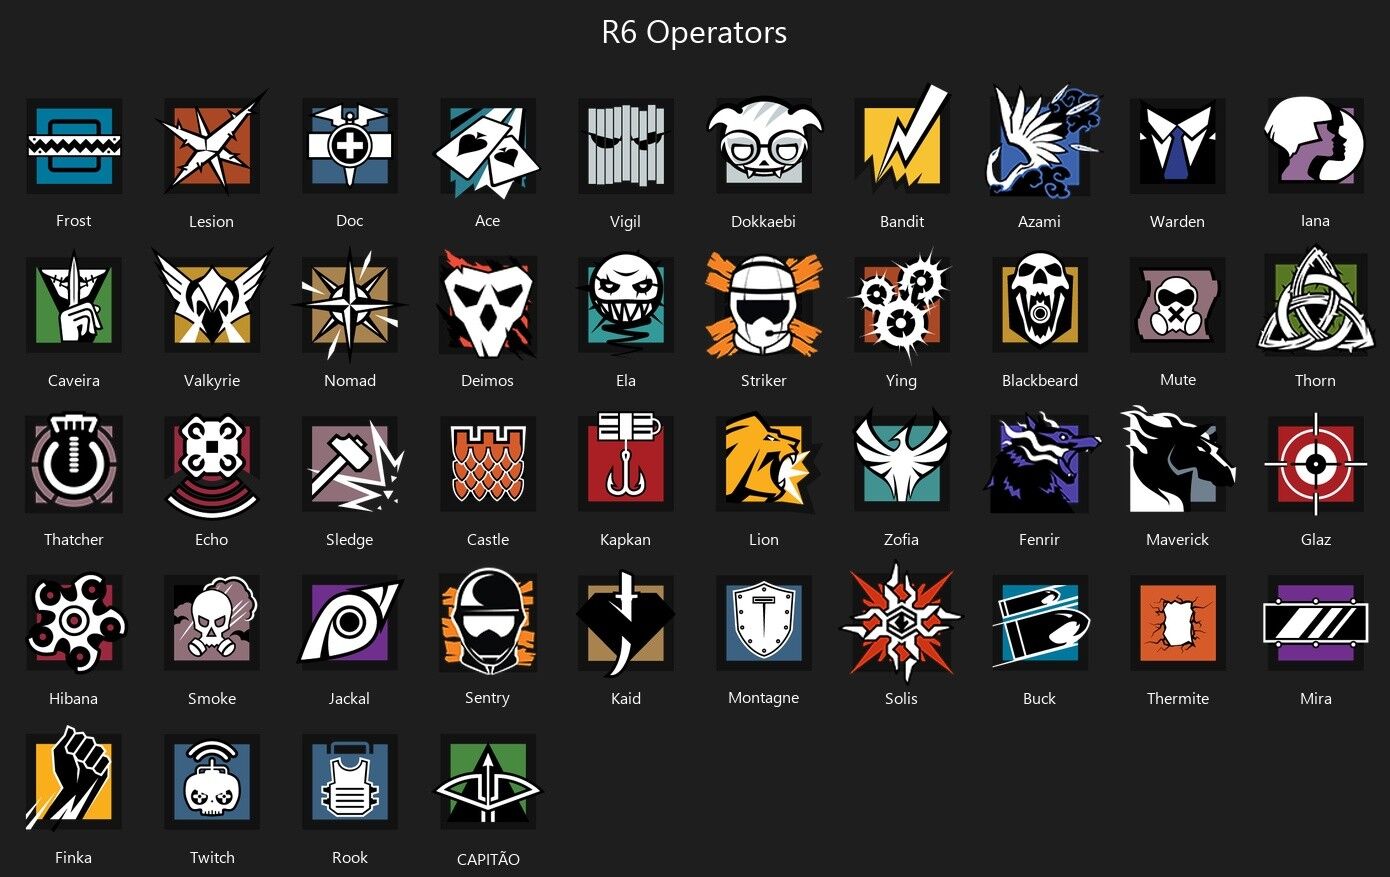Image resolution: width=1390 pixels, height=877 pixels.
Task: Choose the Twitch drone icon
Action: pos(212,782)
